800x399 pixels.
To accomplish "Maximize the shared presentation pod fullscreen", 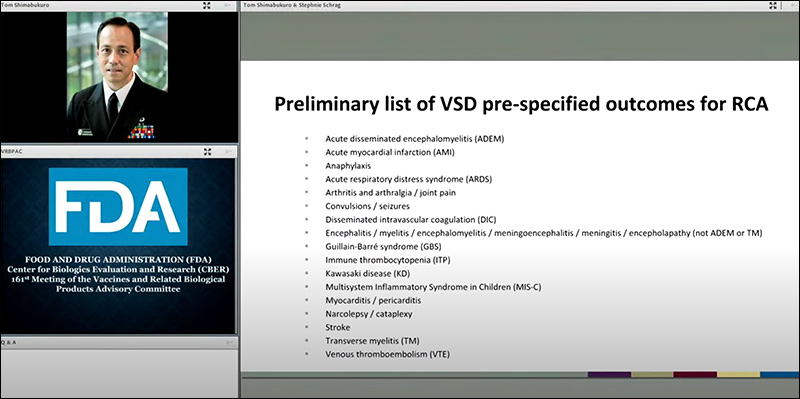I will (x=773, y=6).
